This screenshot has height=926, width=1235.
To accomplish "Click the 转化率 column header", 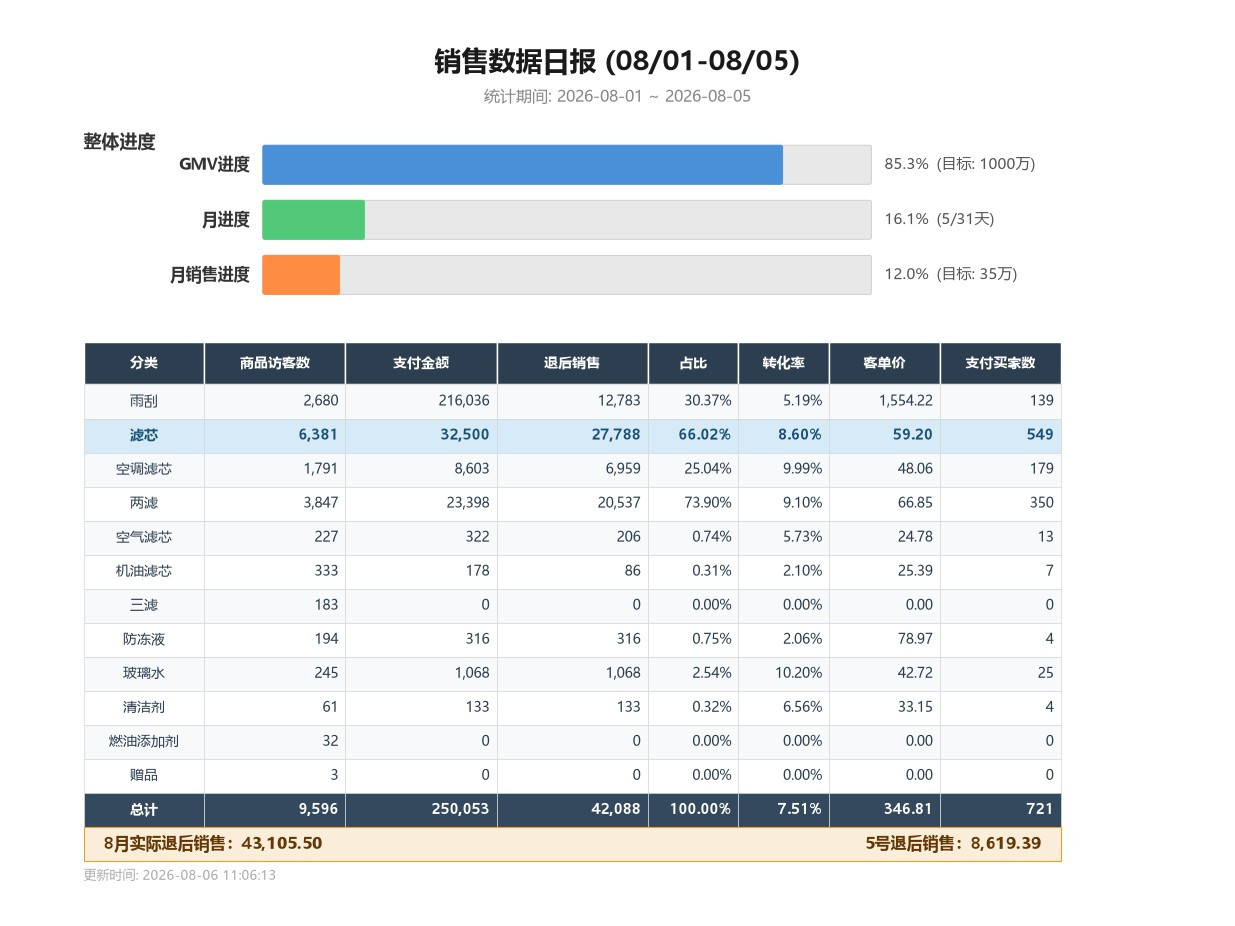I will 784,364.
